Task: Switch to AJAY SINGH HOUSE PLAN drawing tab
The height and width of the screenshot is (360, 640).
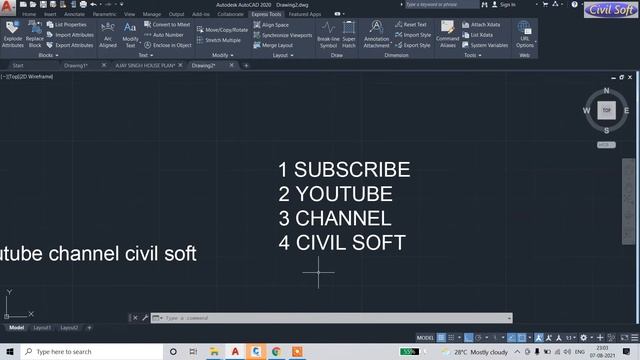Action: click(145, 65)
